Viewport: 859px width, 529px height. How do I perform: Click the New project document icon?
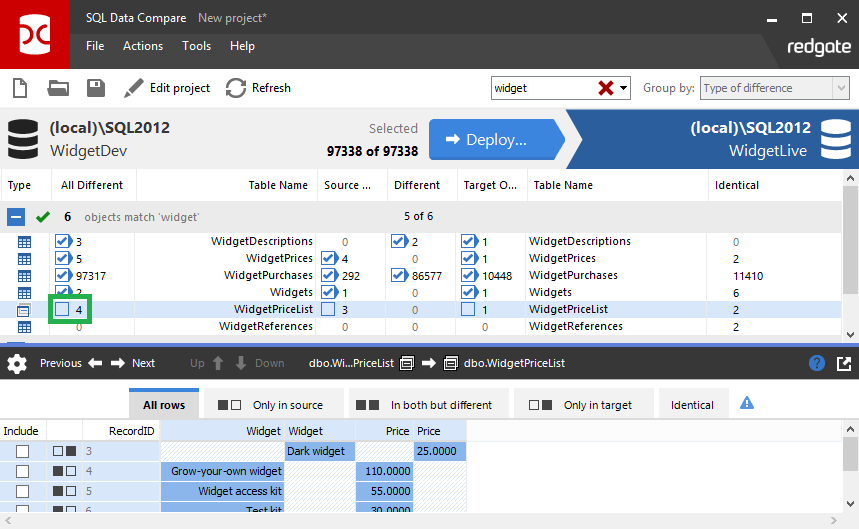tap(20, 88)
